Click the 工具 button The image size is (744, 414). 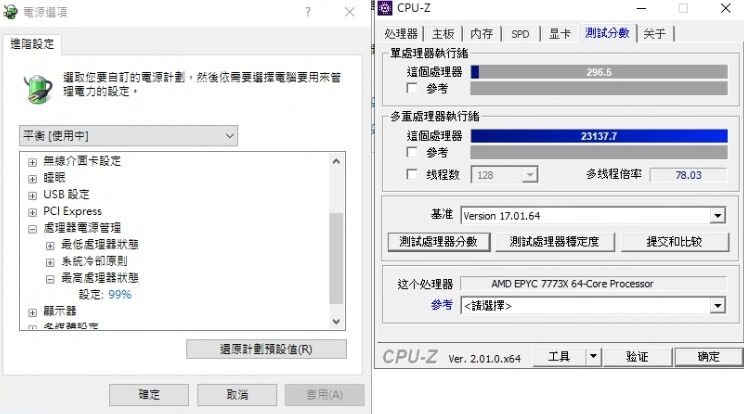[559, 357]
